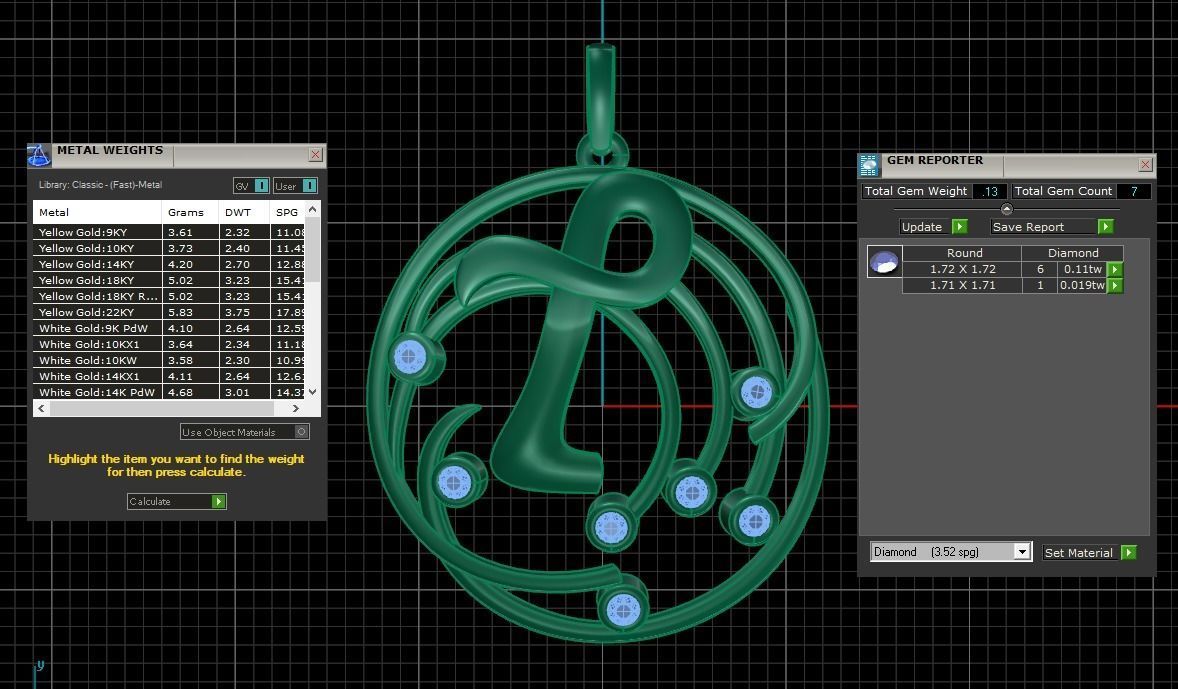Click the bottom-most gem on the pendant
1178x689 pixels.
[x=623, y=608]
